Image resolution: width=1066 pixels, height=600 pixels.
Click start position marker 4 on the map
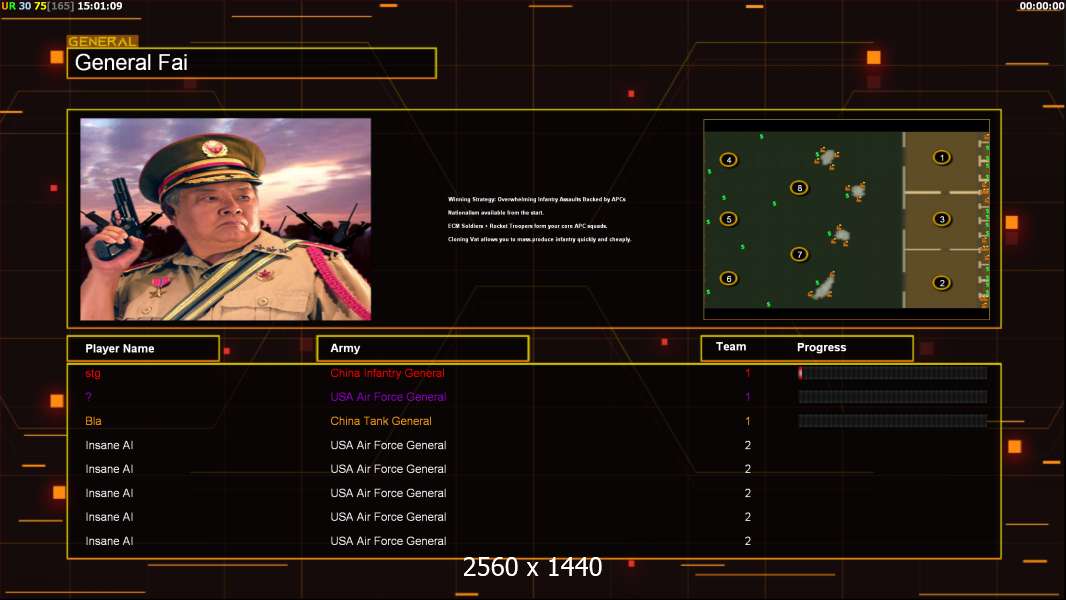(728, 160)
